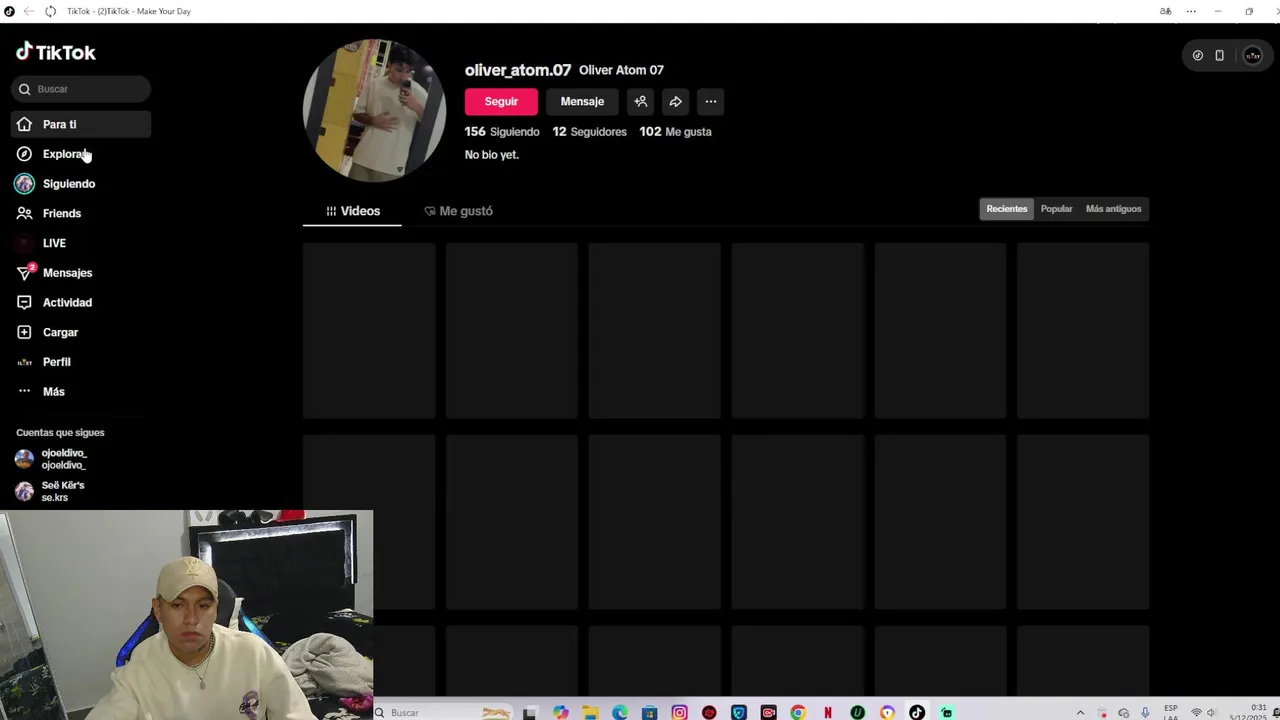Viewport: 1280px width, 720px height.
Task: Sort videos by Recientes
Action: coord(1007,209)
